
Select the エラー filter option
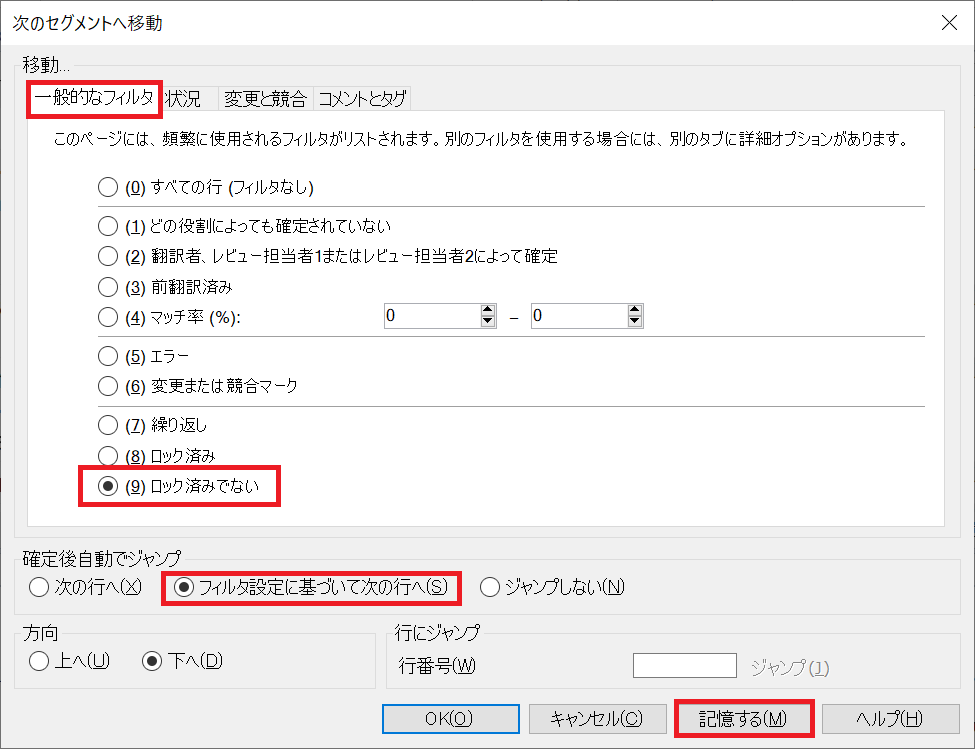108,355
